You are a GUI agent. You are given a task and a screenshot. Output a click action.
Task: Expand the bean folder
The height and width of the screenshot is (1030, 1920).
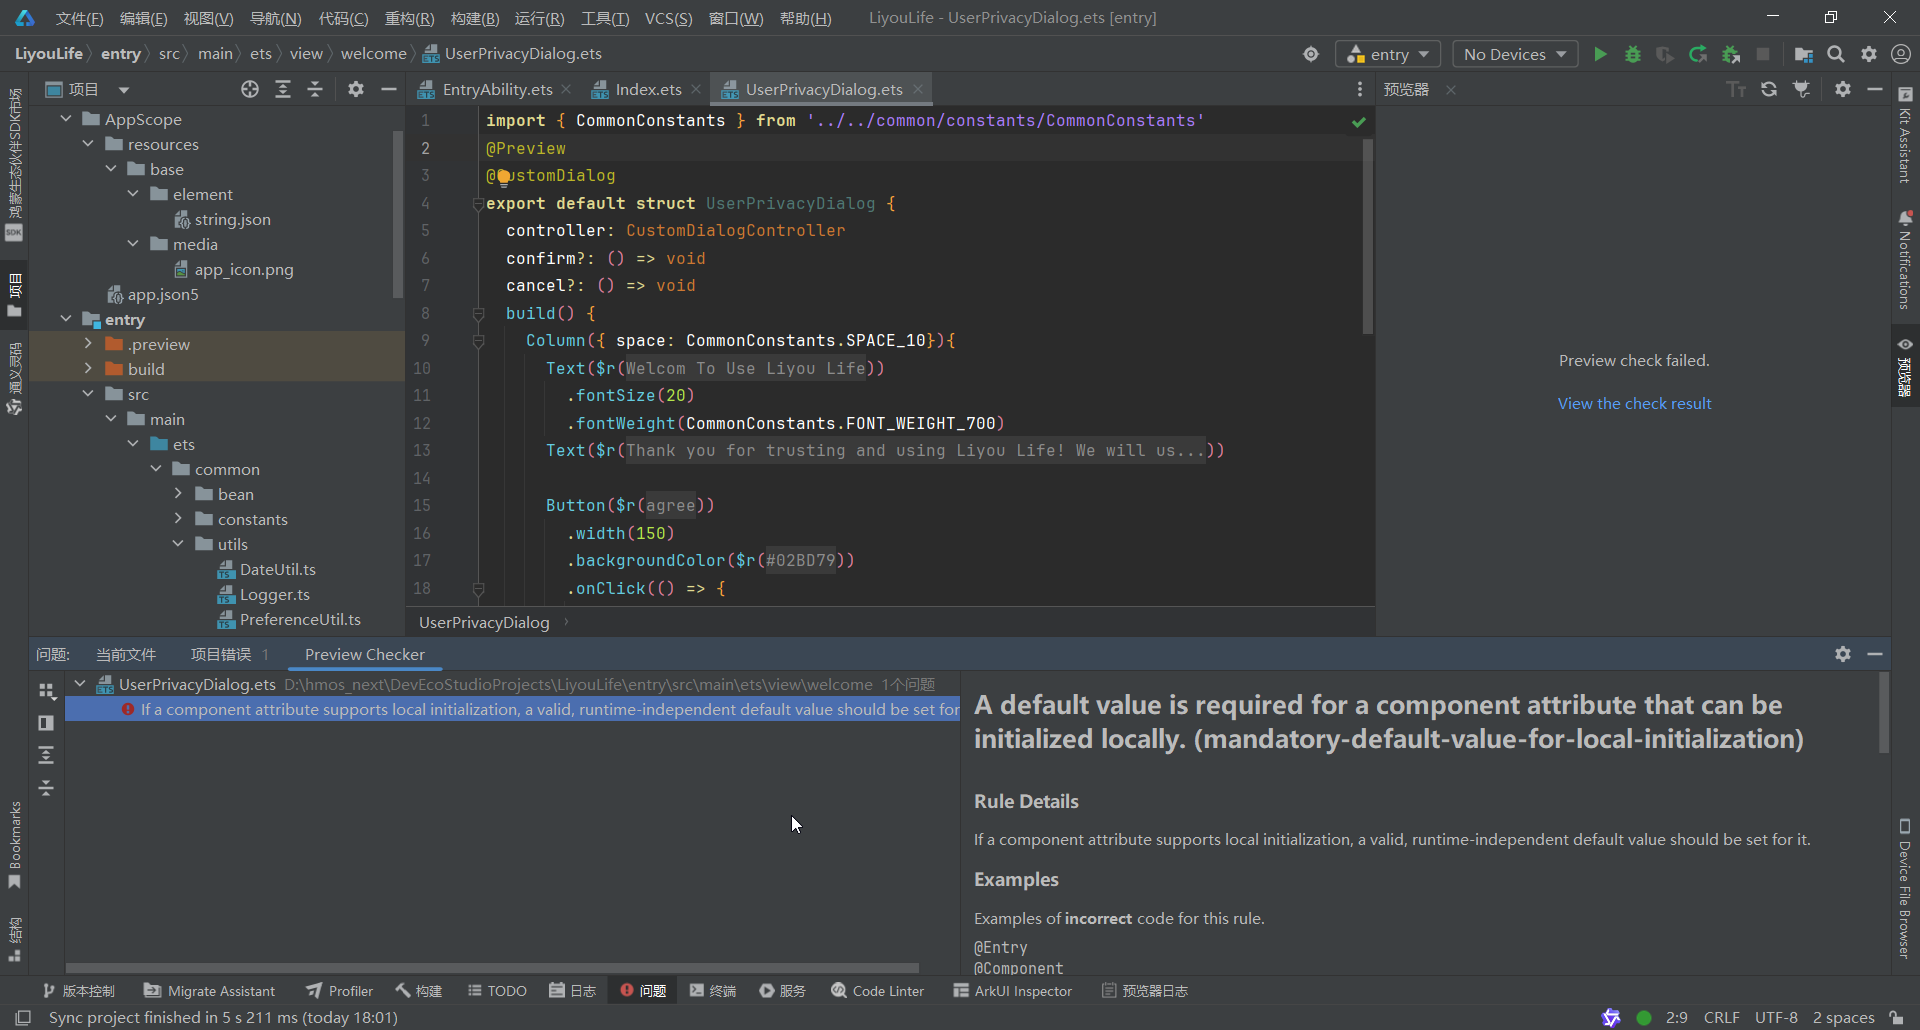pos(178,494)
